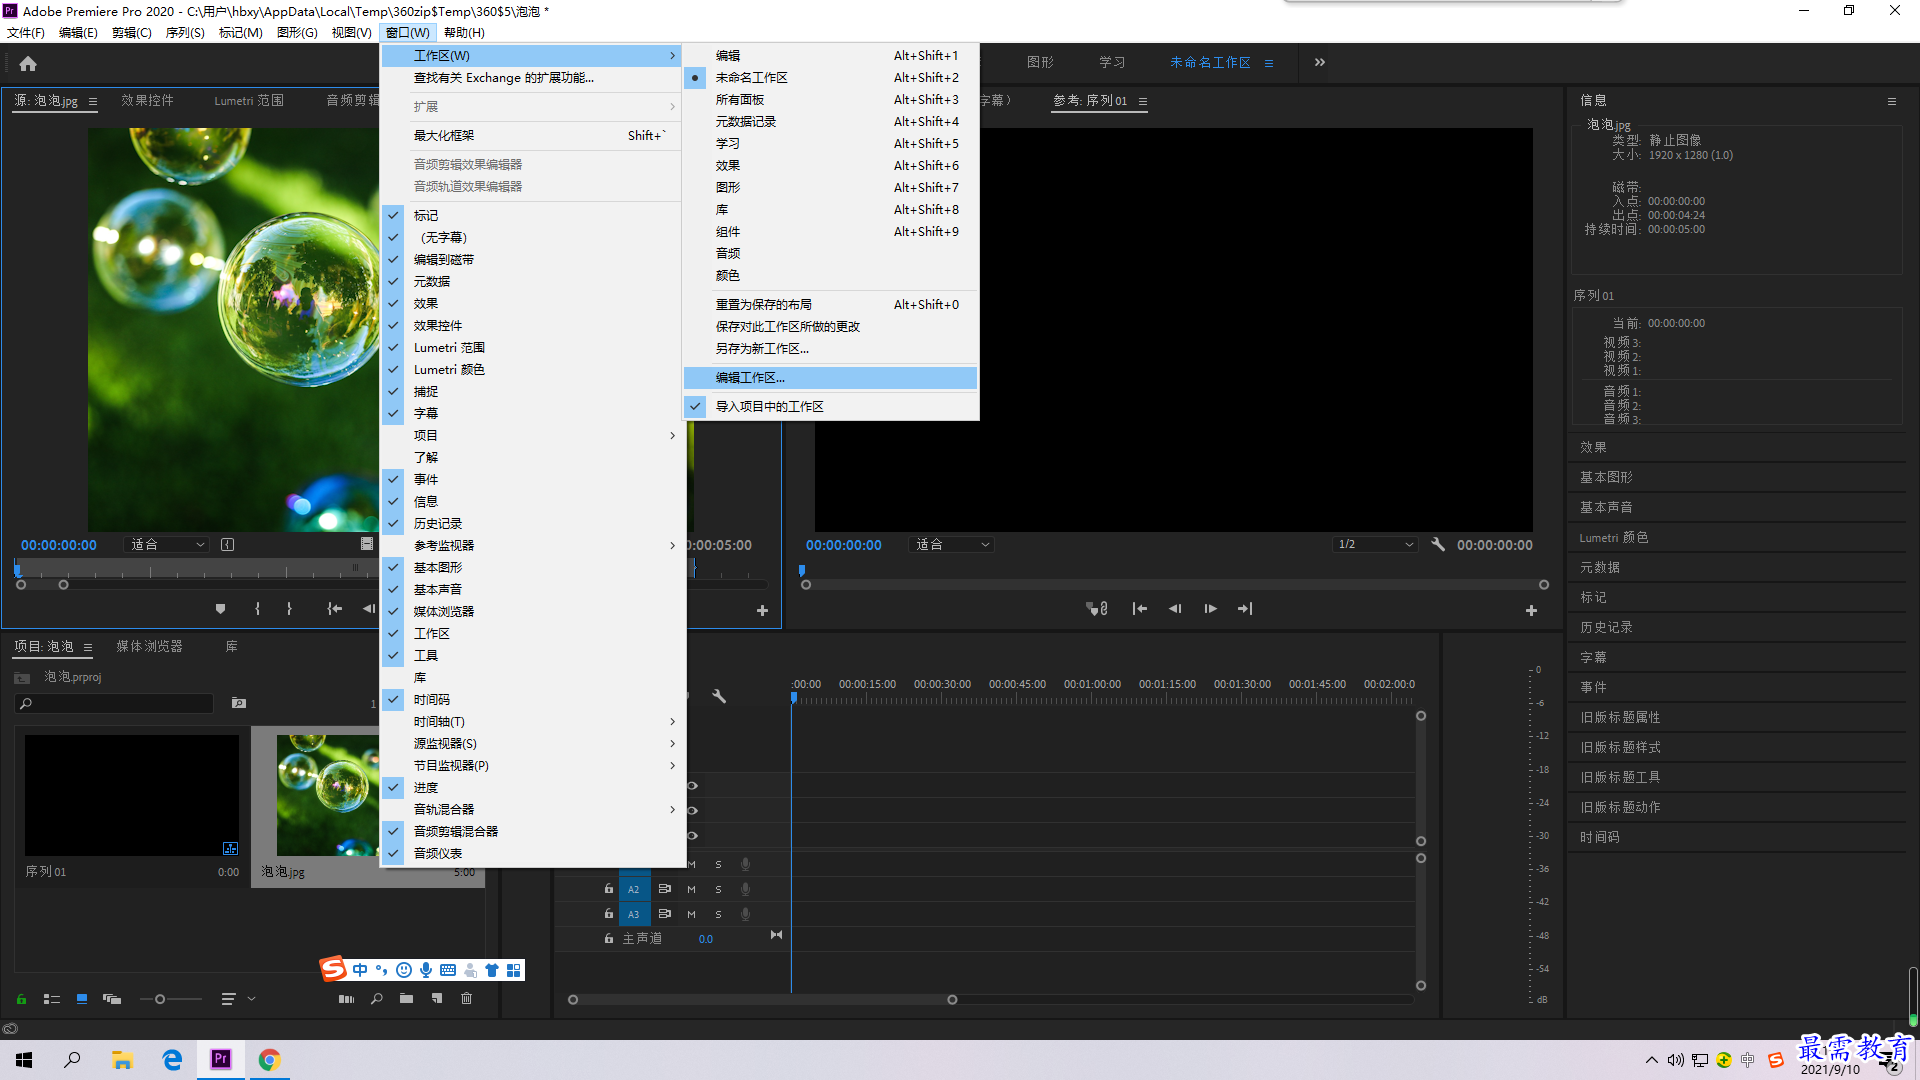Switch to 媒体浏览器 tab

(x=149, y=647)
